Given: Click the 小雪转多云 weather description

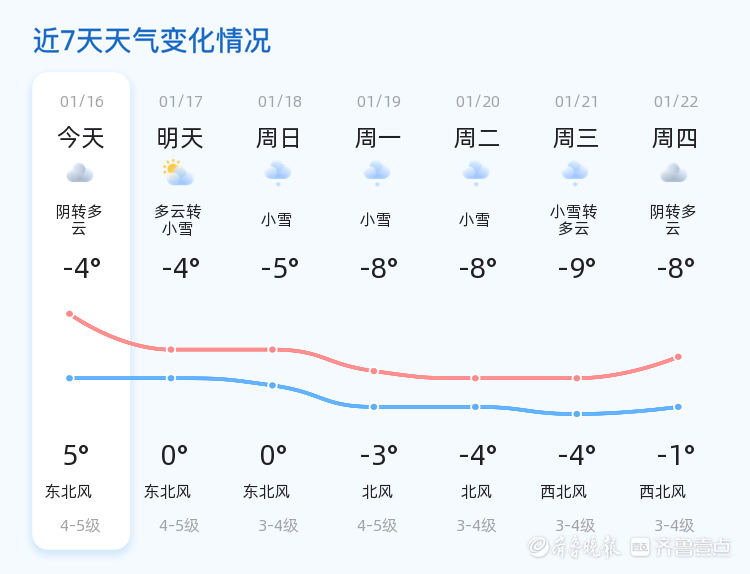Looking at the screenshot, I should 574,220.
